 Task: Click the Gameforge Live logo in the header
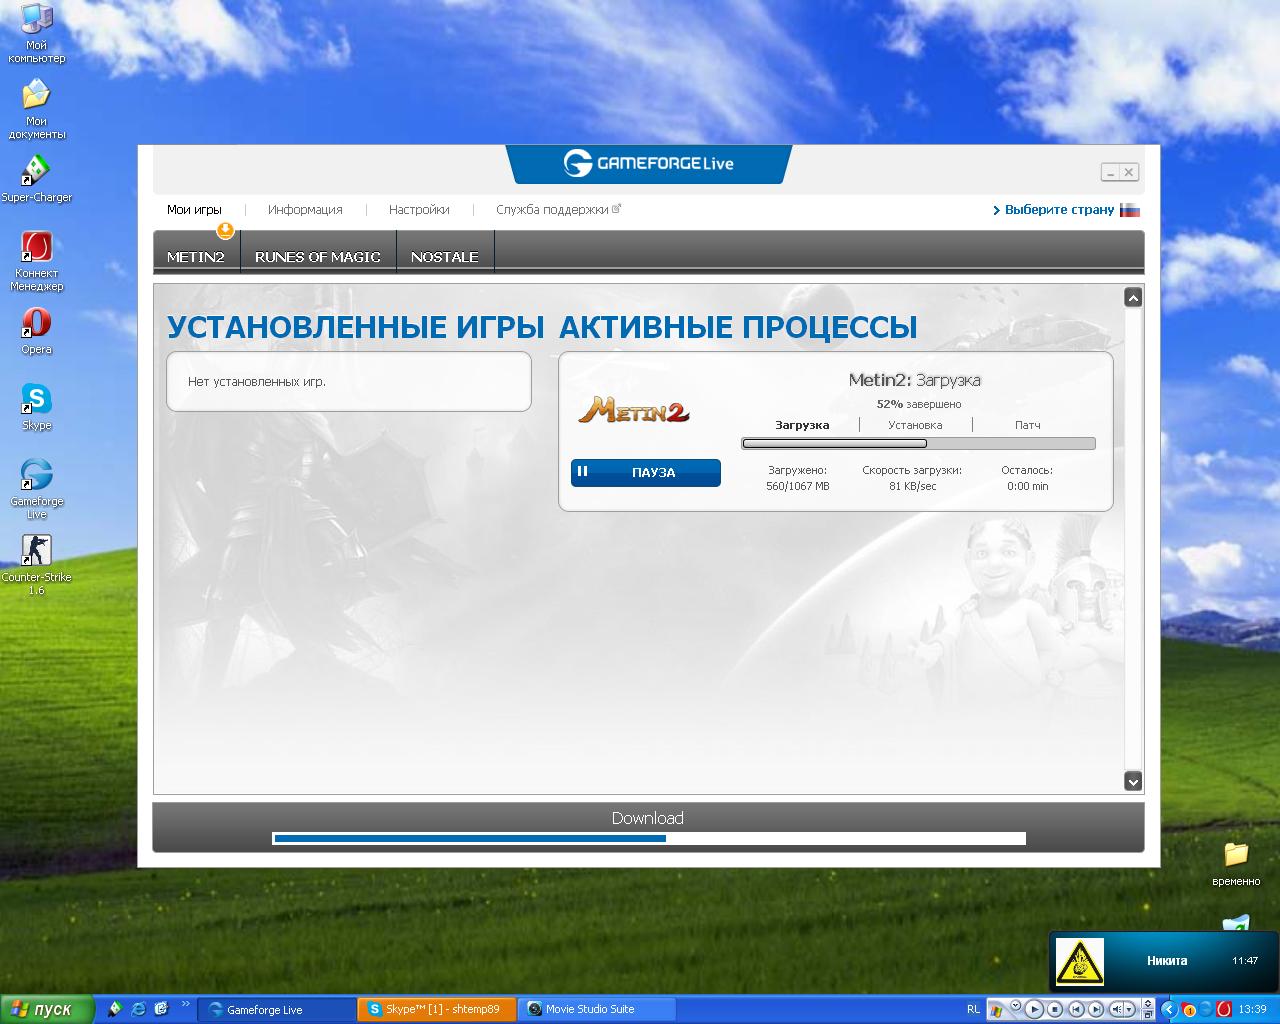click(x=648, y=163)
